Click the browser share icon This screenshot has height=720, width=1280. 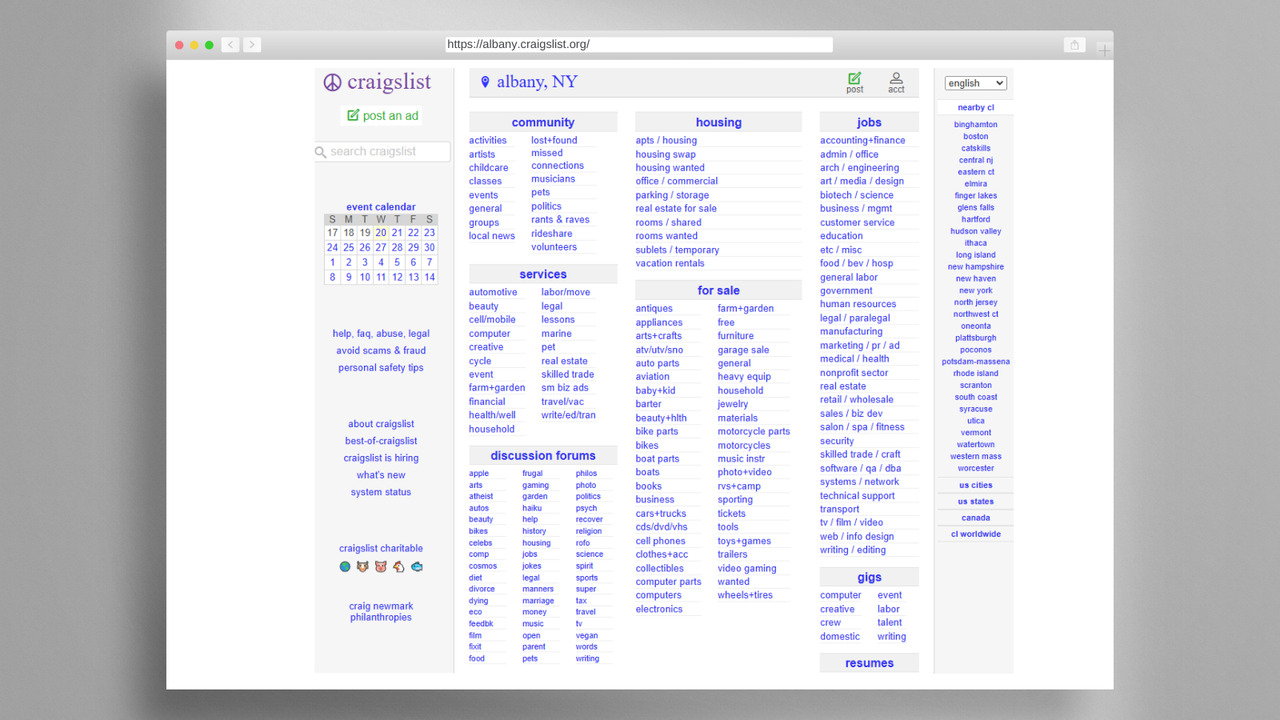pos(1074,45)
